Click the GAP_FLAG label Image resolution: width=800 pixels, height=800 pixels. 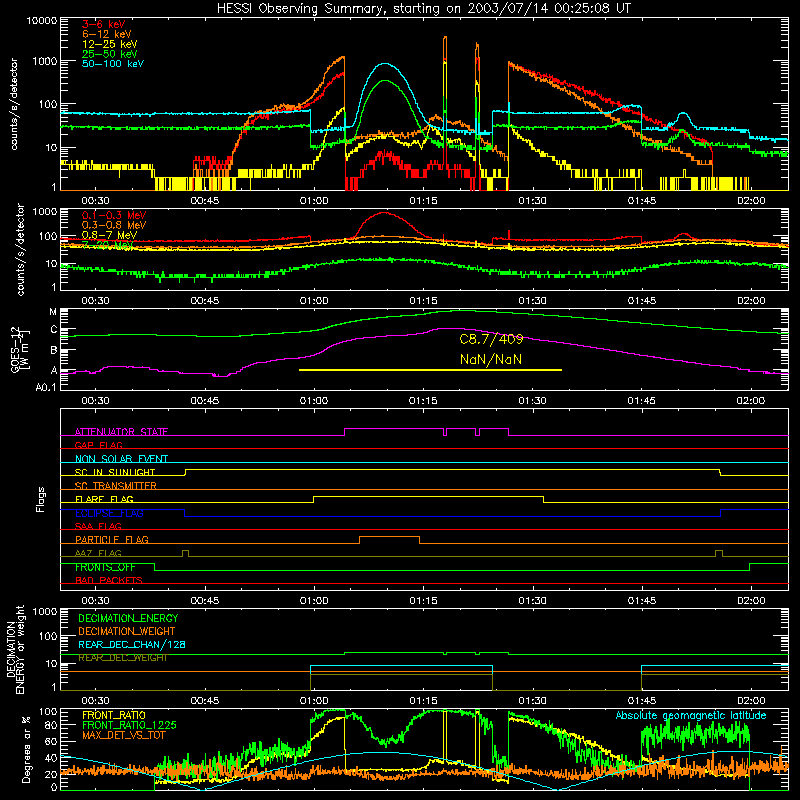tap(98, 445)
